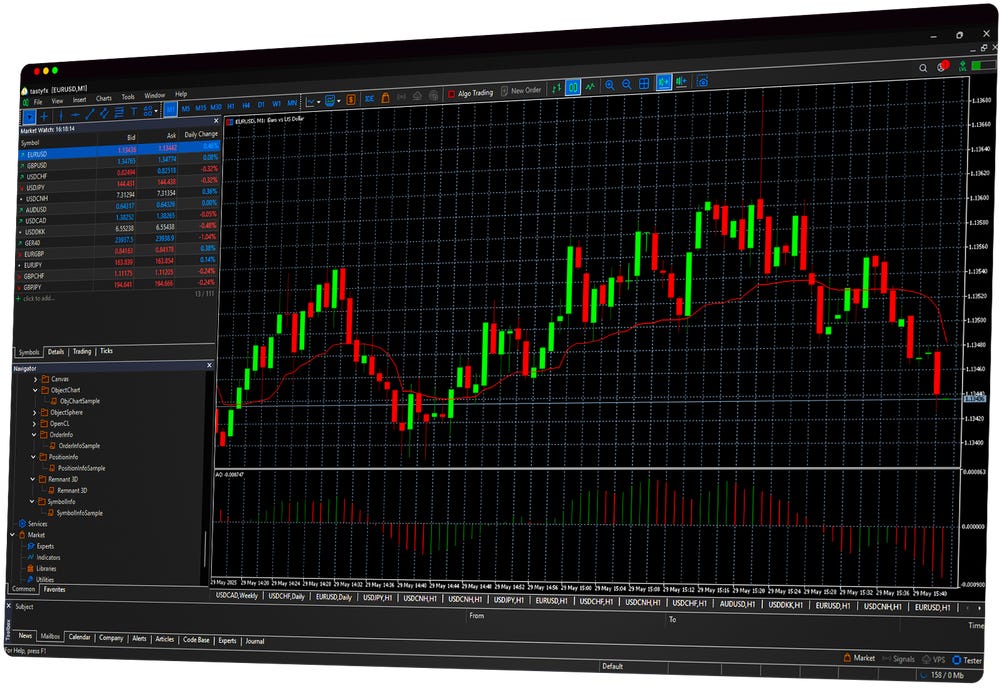Select the M1 timeframe
Screen dimensions: 1000x688
(x=170, y=110)
